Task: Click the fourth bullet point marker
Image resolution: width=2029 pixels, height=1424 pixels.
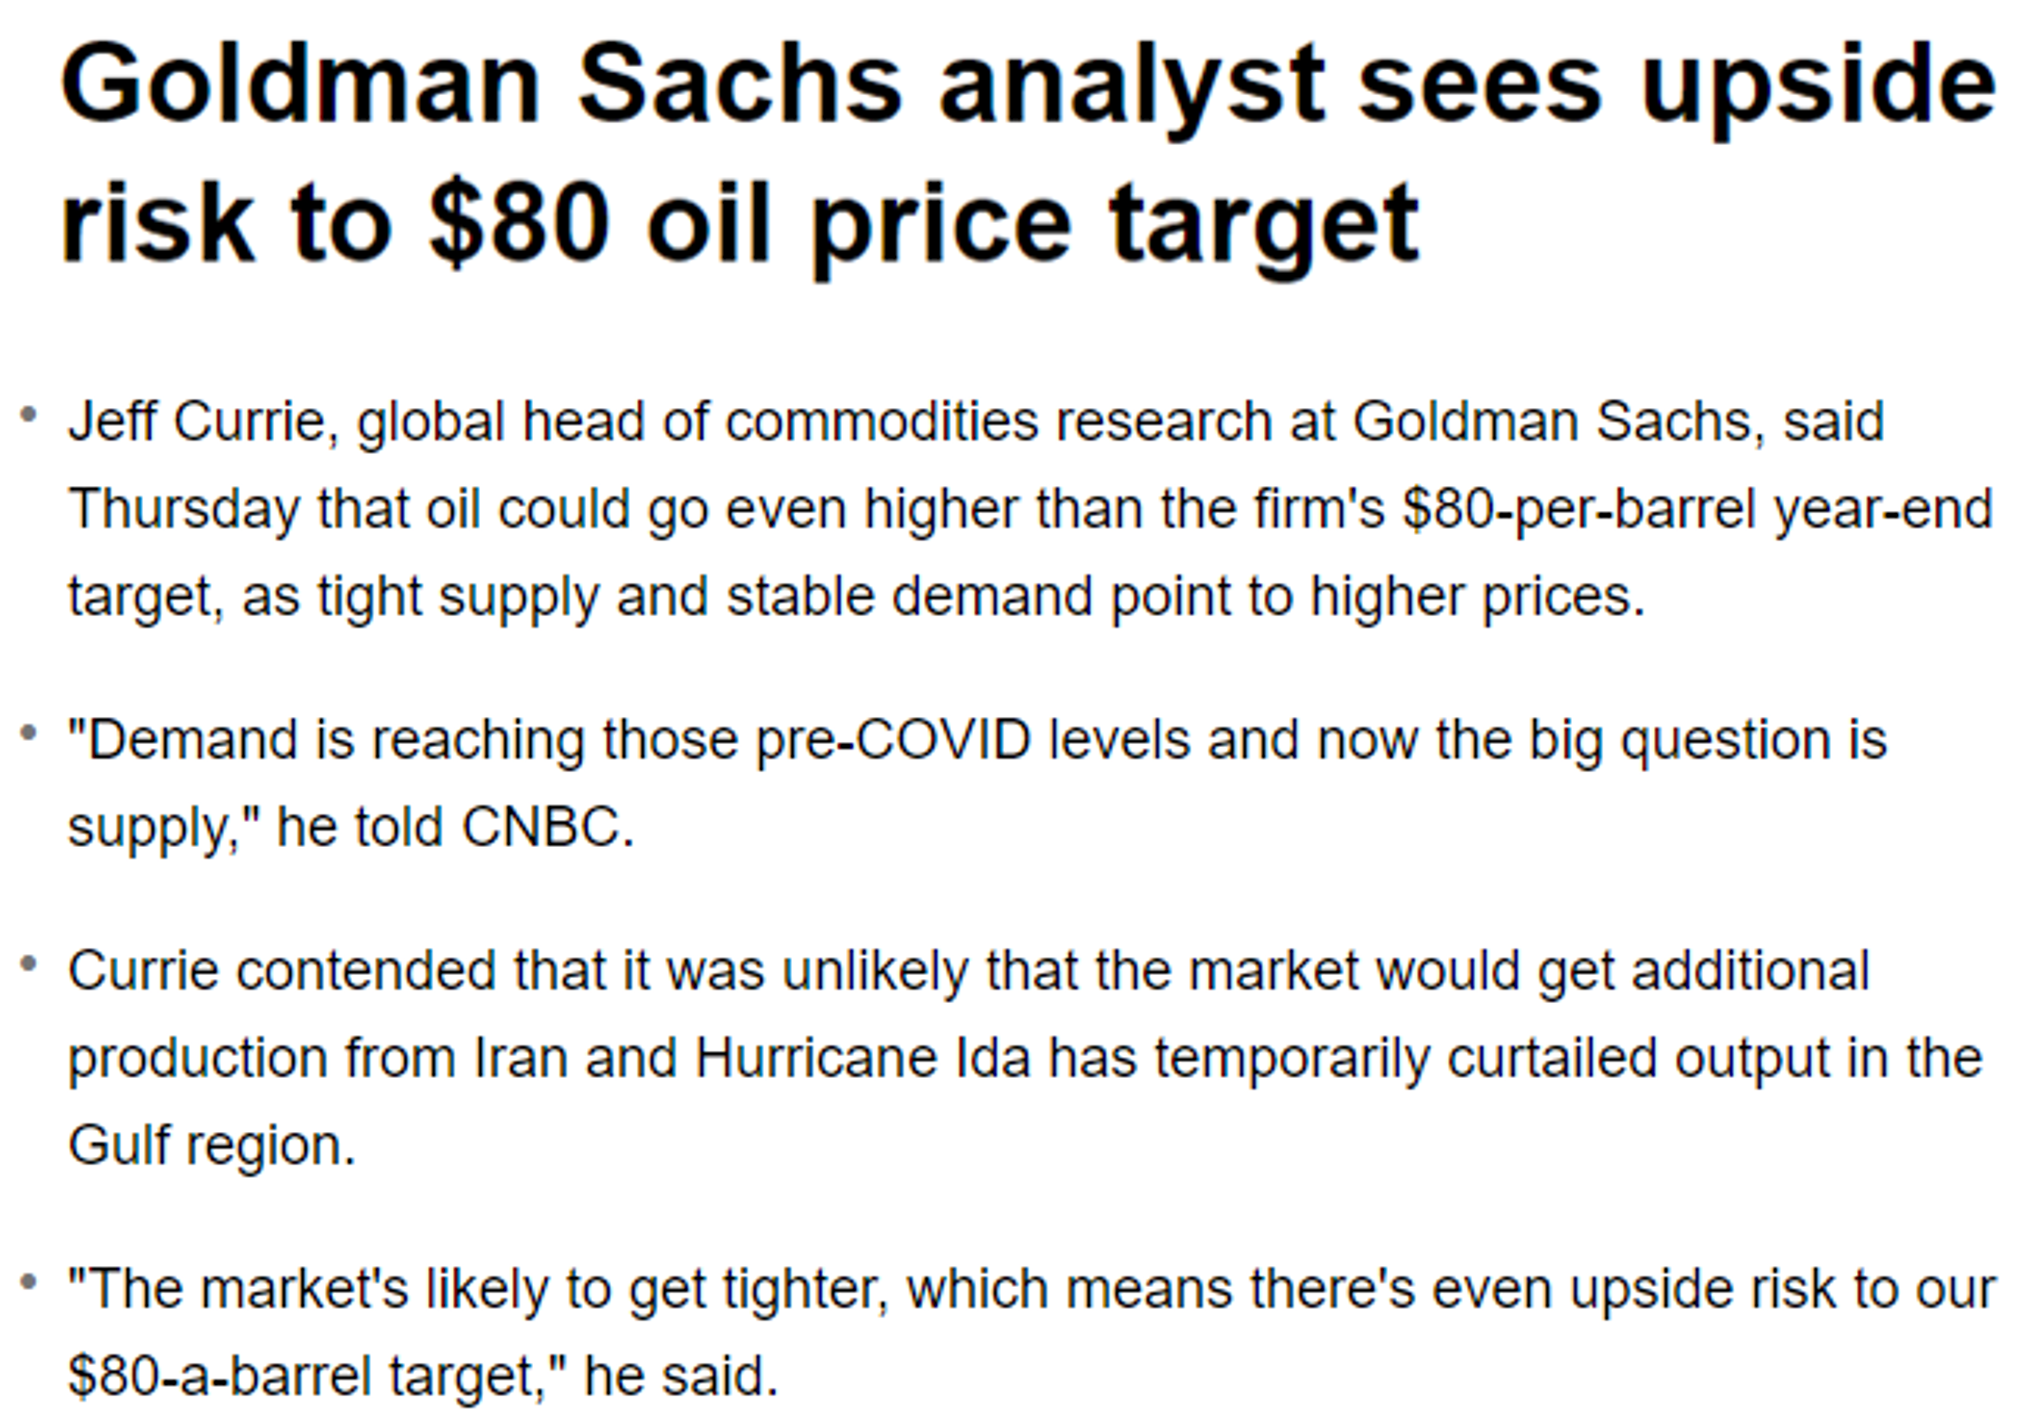Action: point(29,1282)
